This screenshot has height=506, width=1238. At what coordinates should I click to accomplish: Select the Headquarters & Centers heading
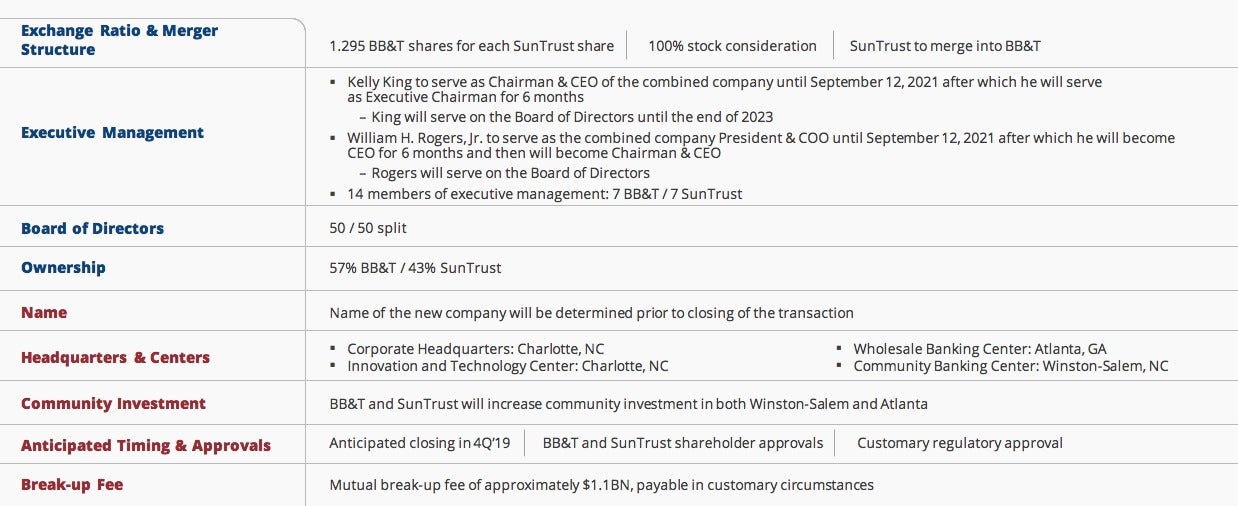coord(115,358)
